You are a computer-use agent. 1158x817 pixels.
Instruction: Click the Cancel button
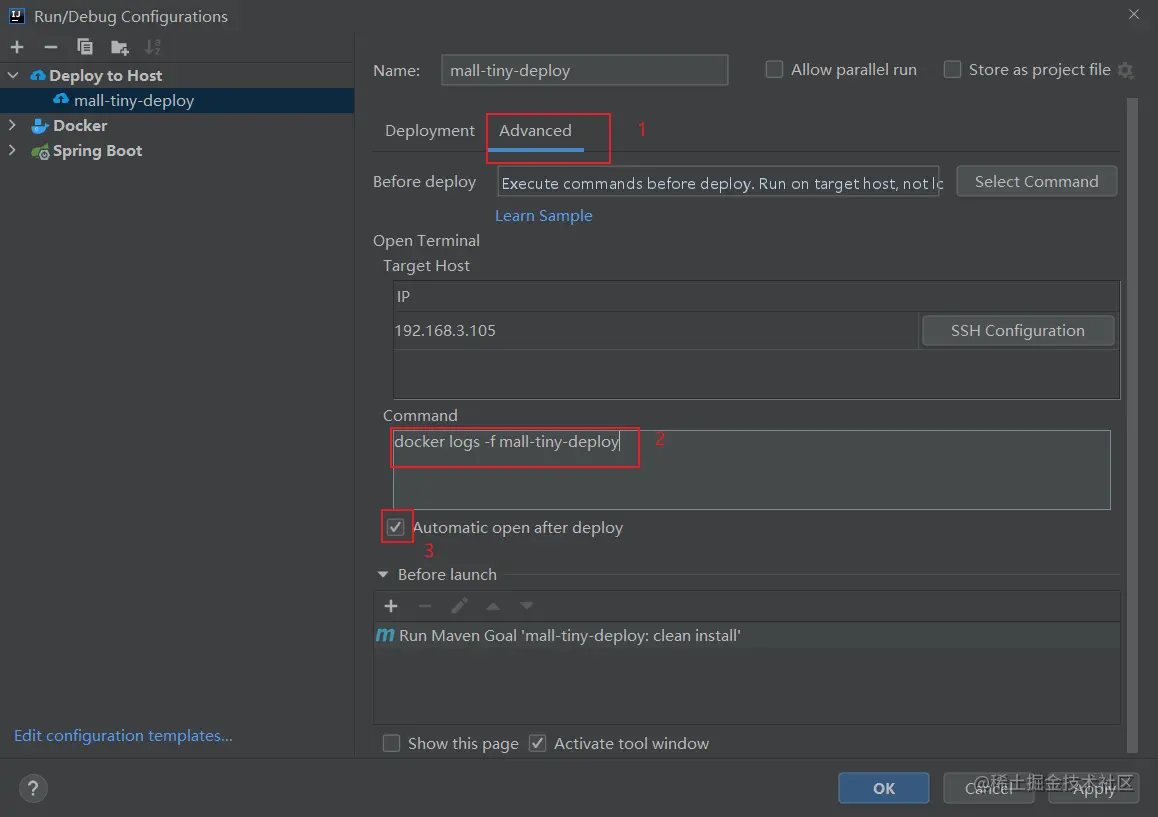click(x=988, y=788)
